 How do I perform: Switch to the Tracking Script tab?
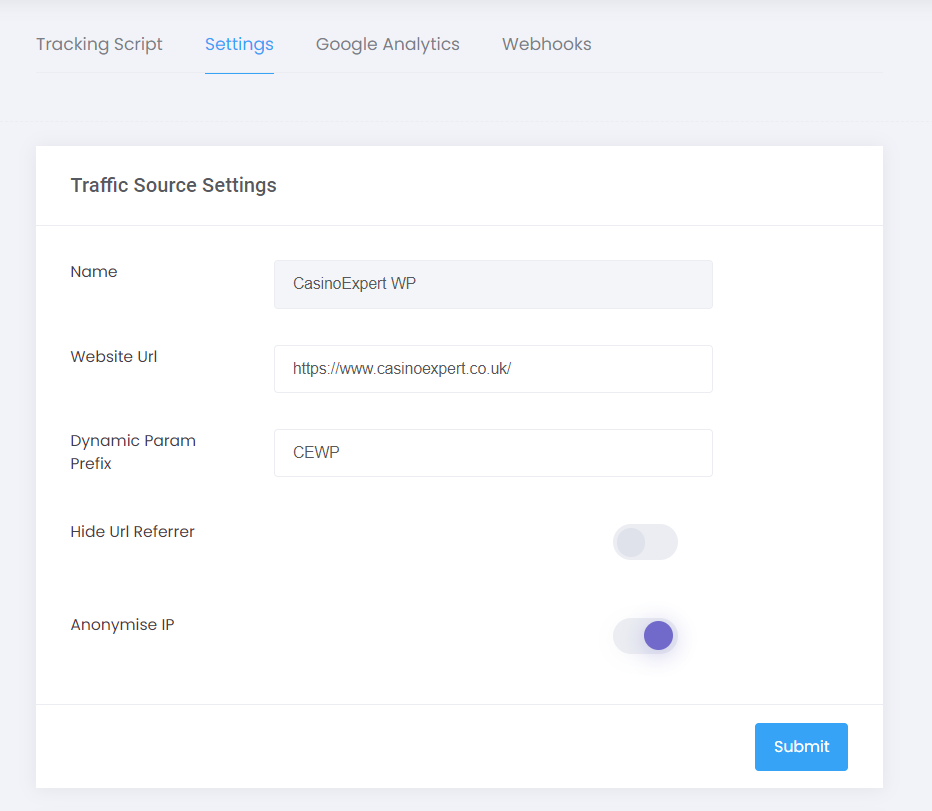click(99, 45)
